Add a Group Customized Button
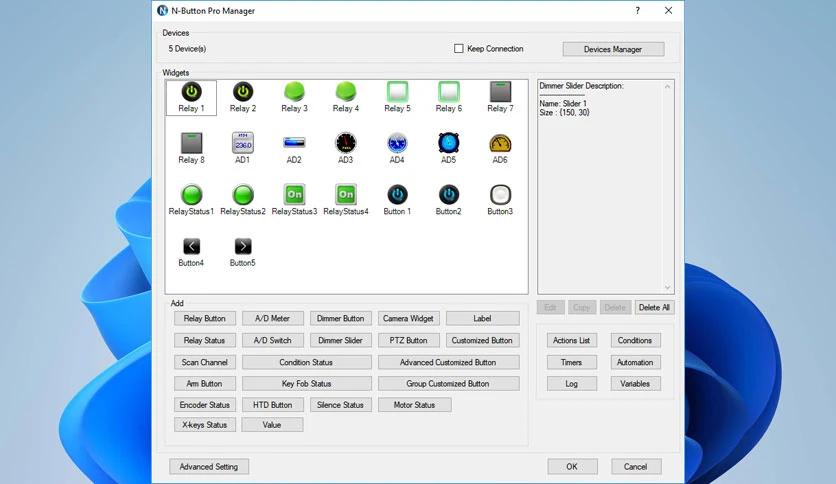The height and width of the screenshot is (484, 836). 448,383
